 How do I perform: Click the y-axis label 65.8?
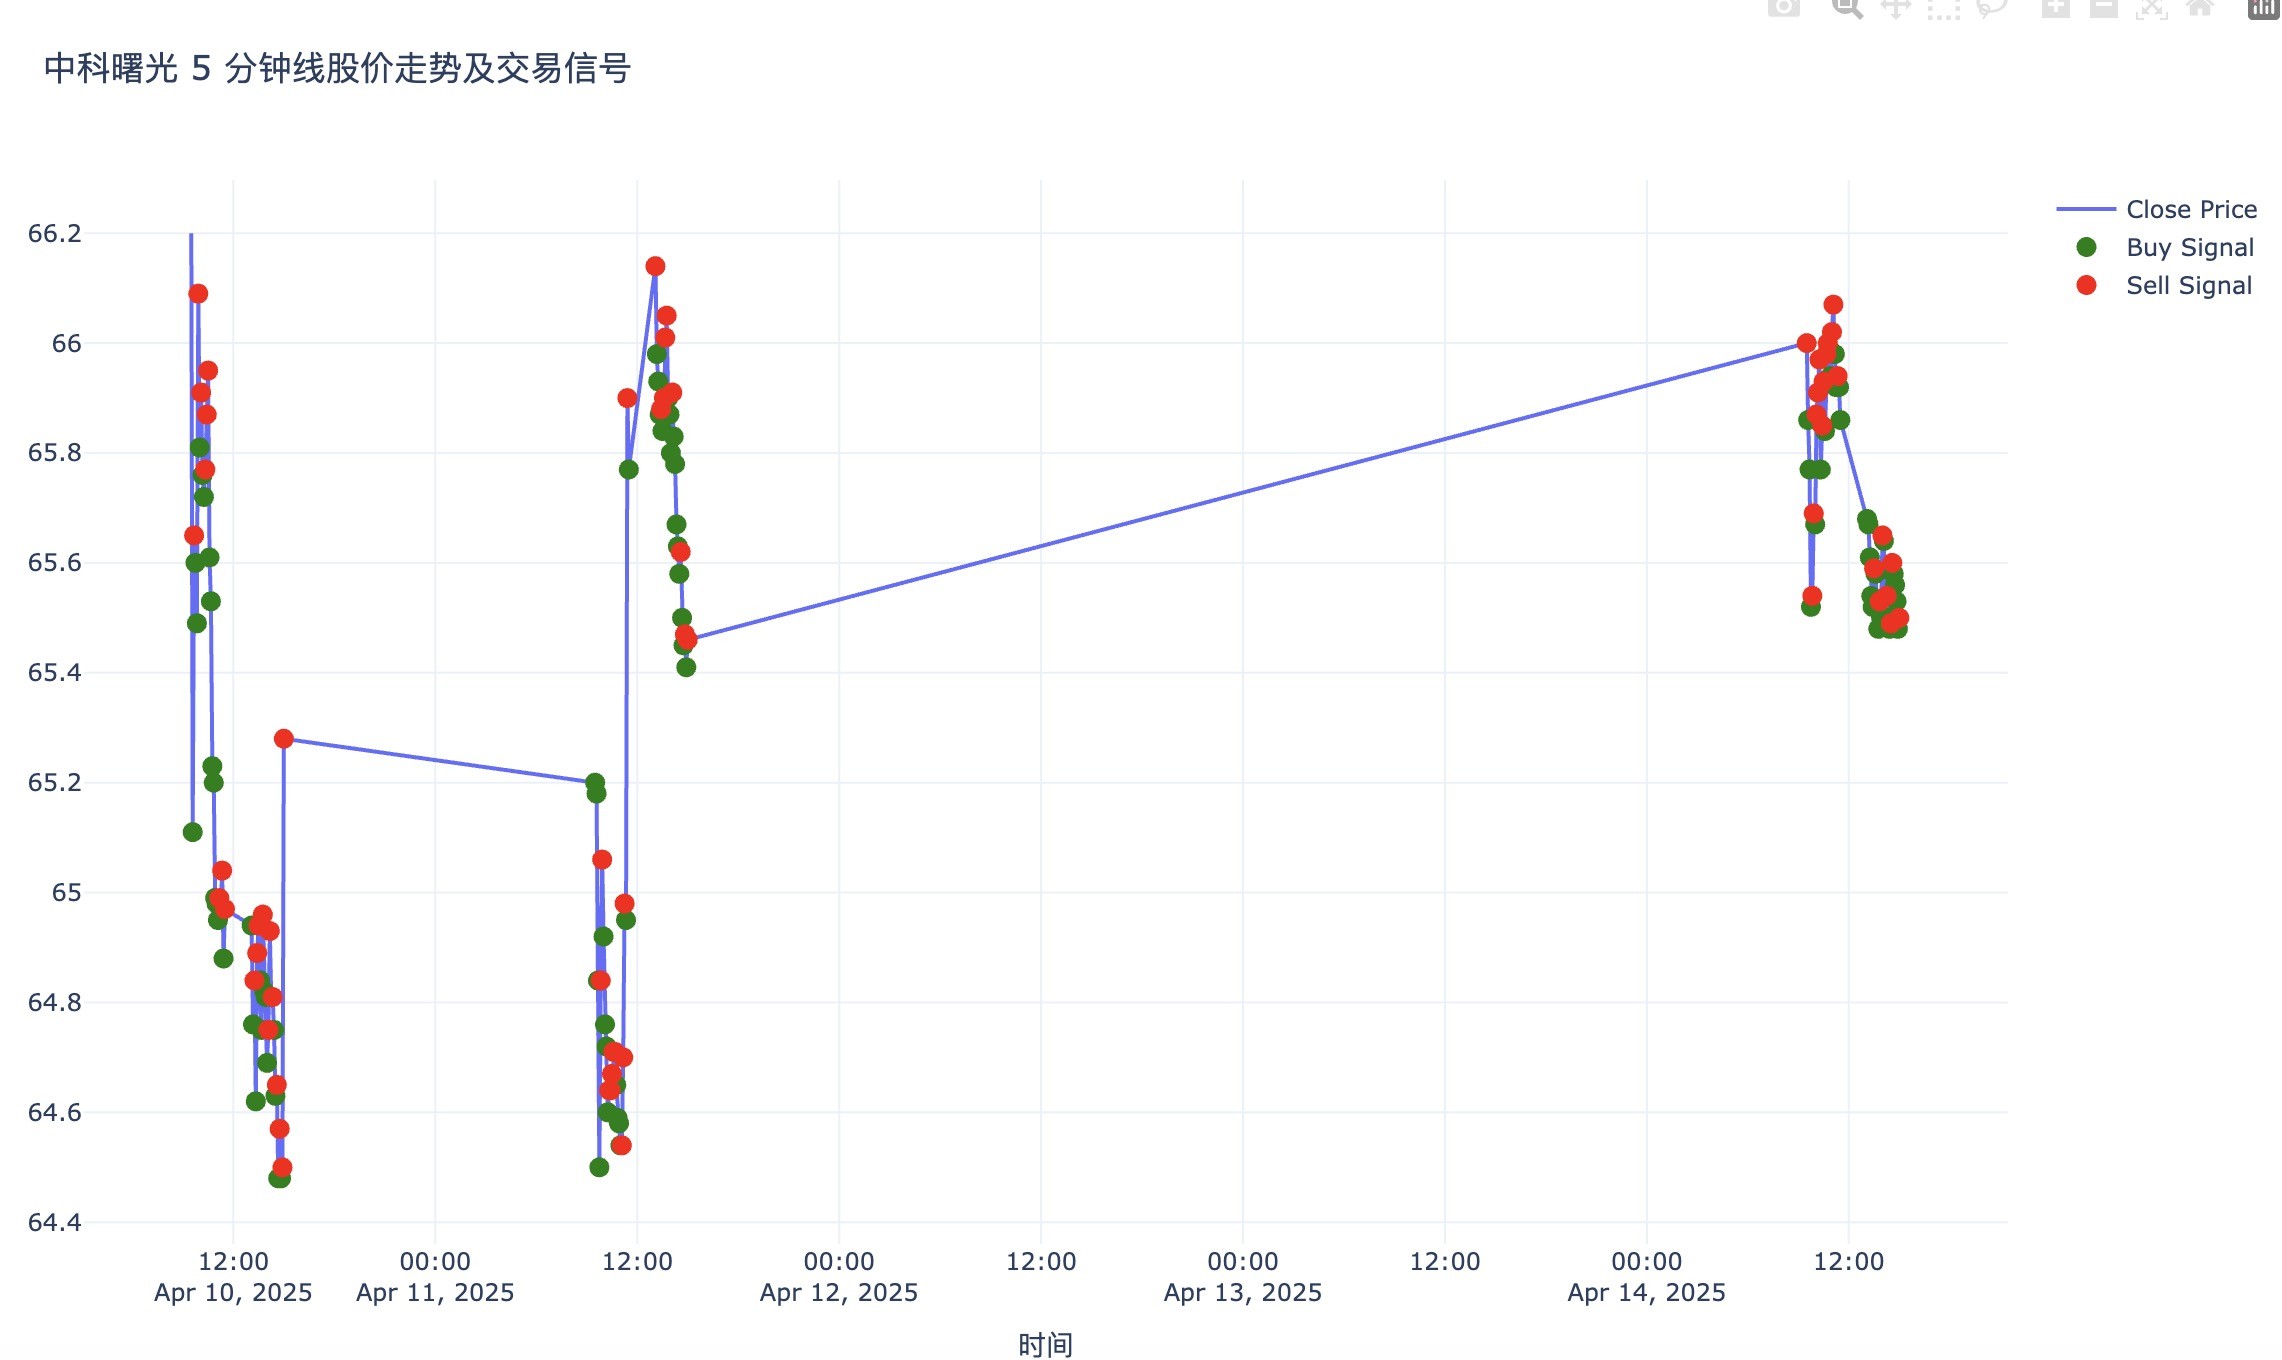[54, 453]
